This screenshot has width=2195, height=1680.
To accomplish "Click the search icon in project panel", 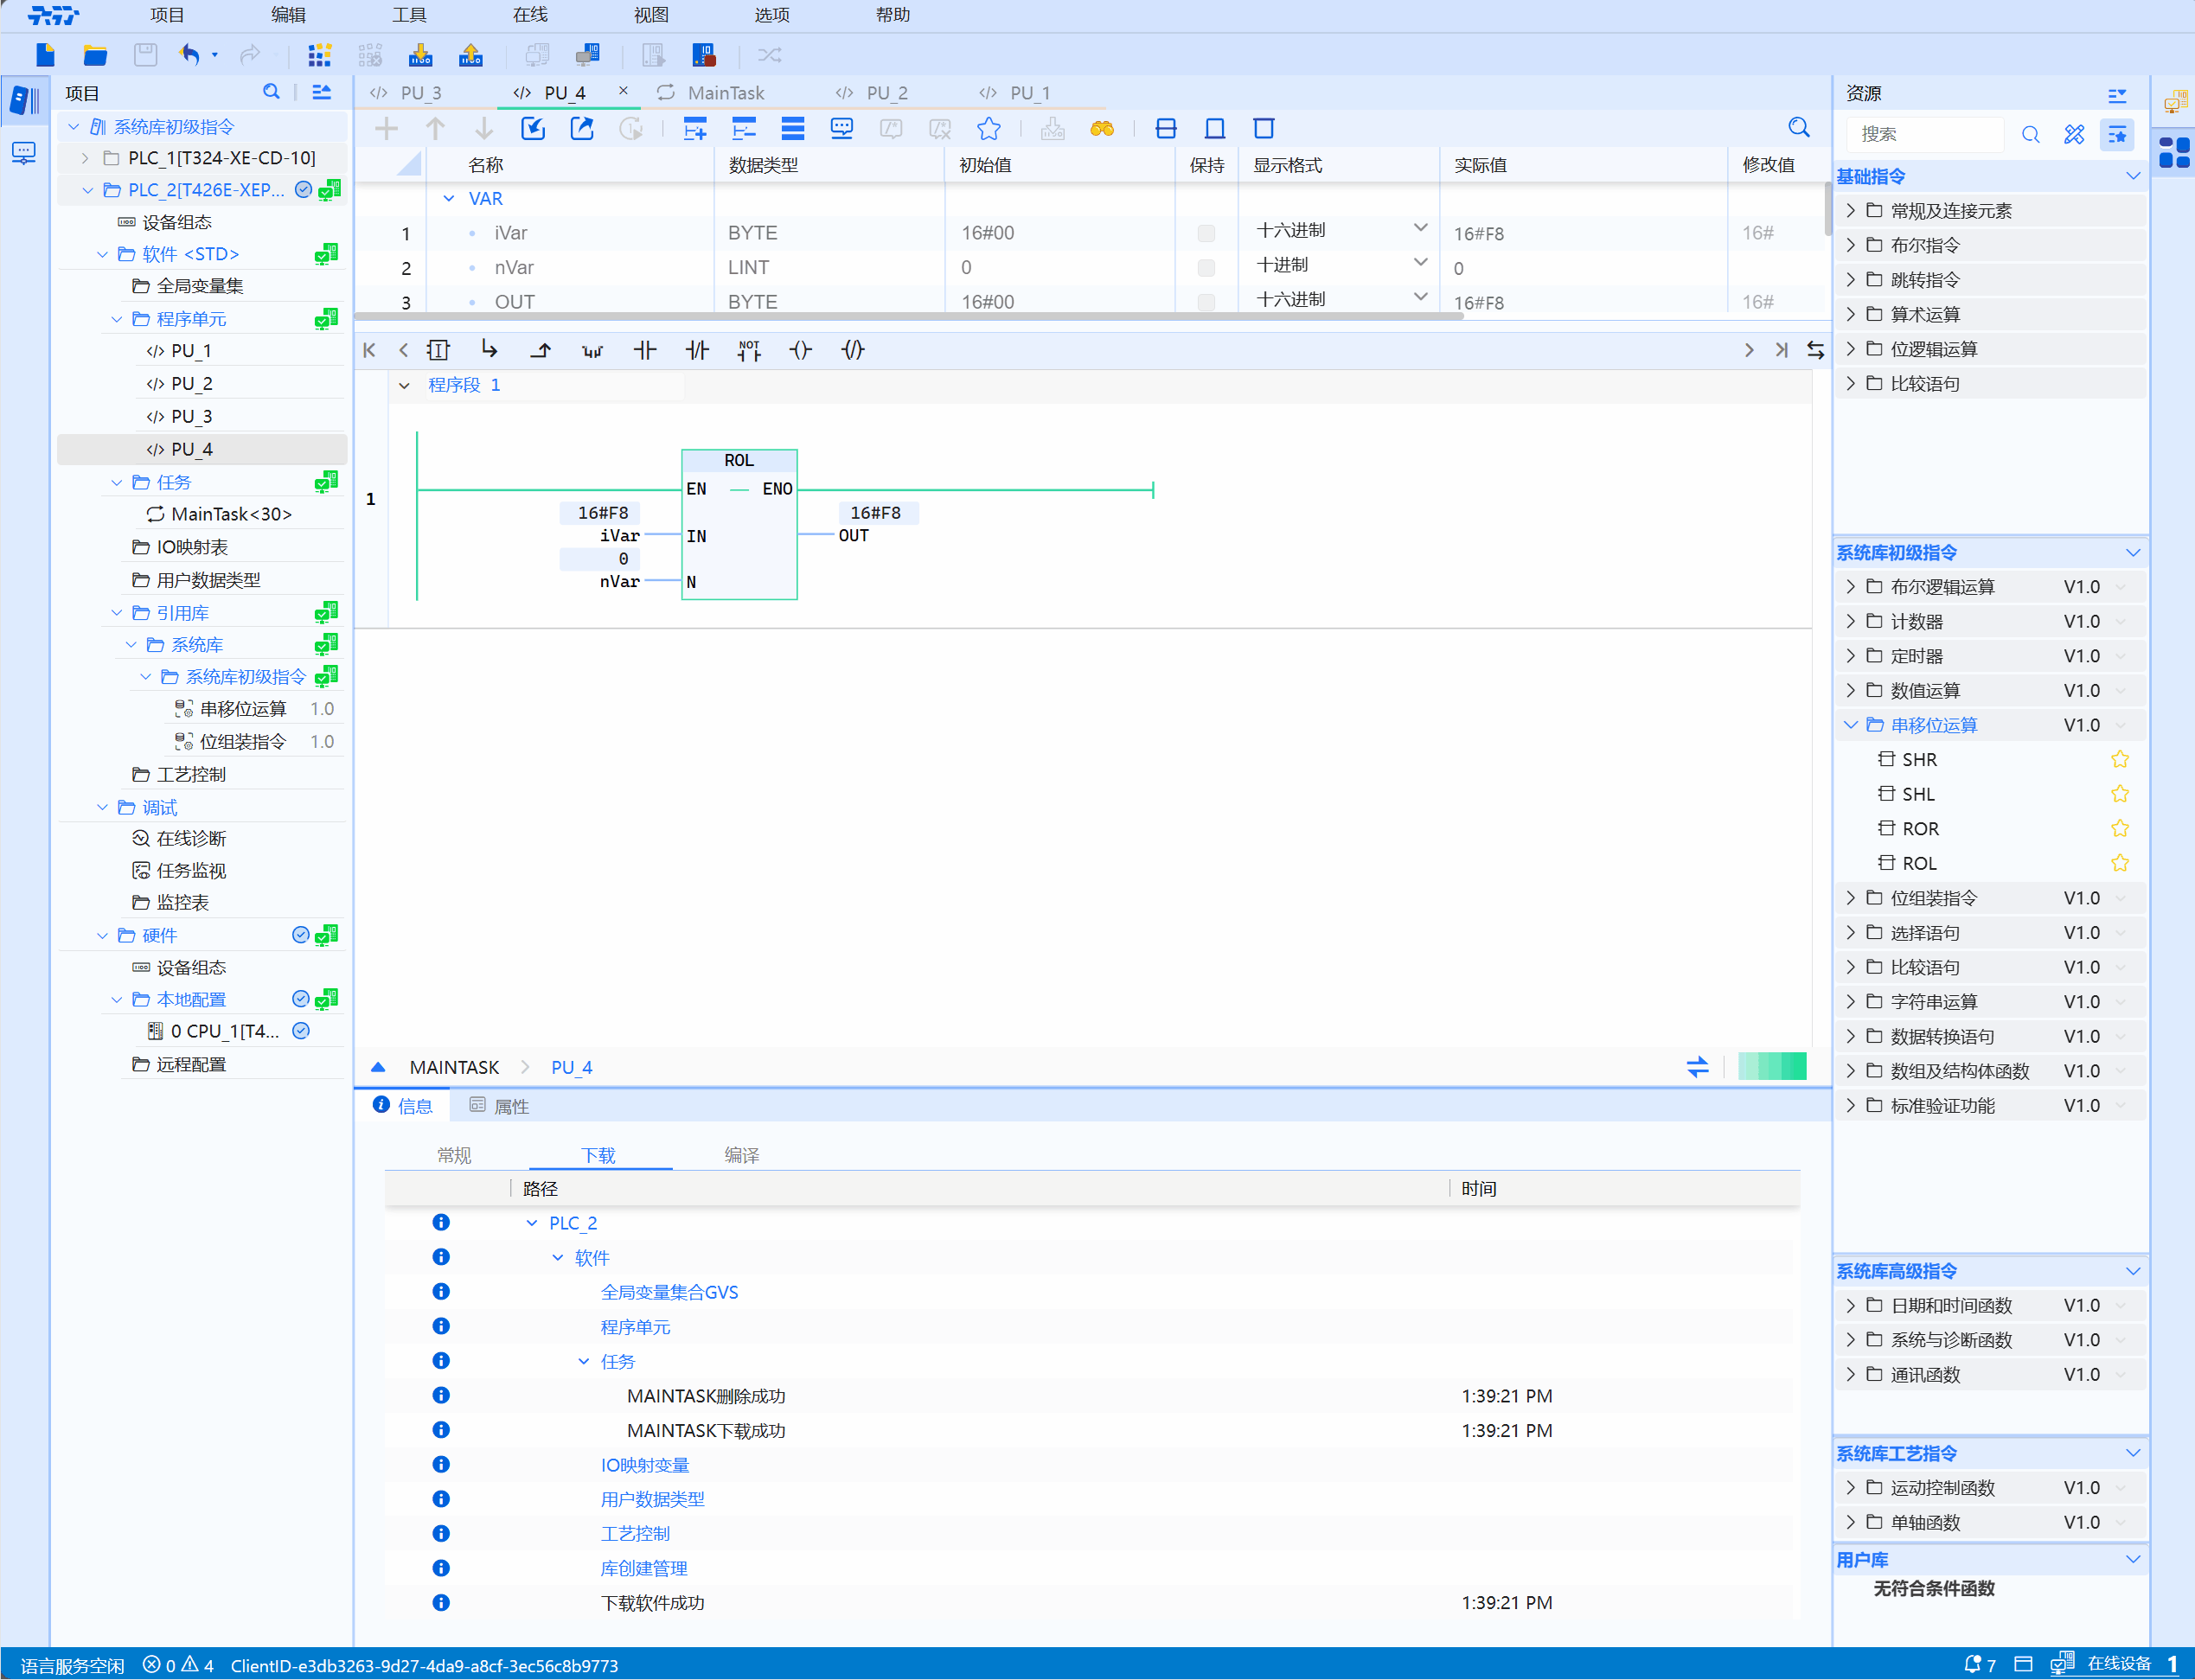I will tap(271, 92).
